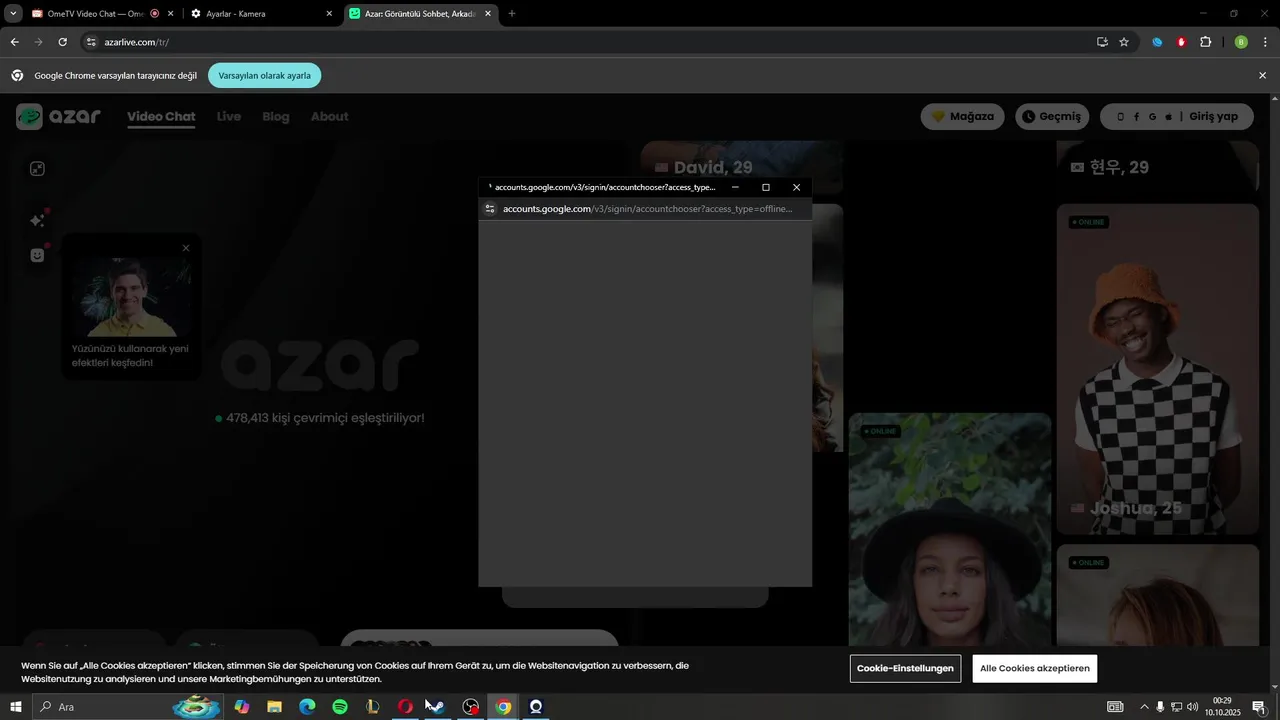The width and height of the screenshot is (1280, 720).
Task: Open Joshua, 25 profile card
Action: (1158, 369)
